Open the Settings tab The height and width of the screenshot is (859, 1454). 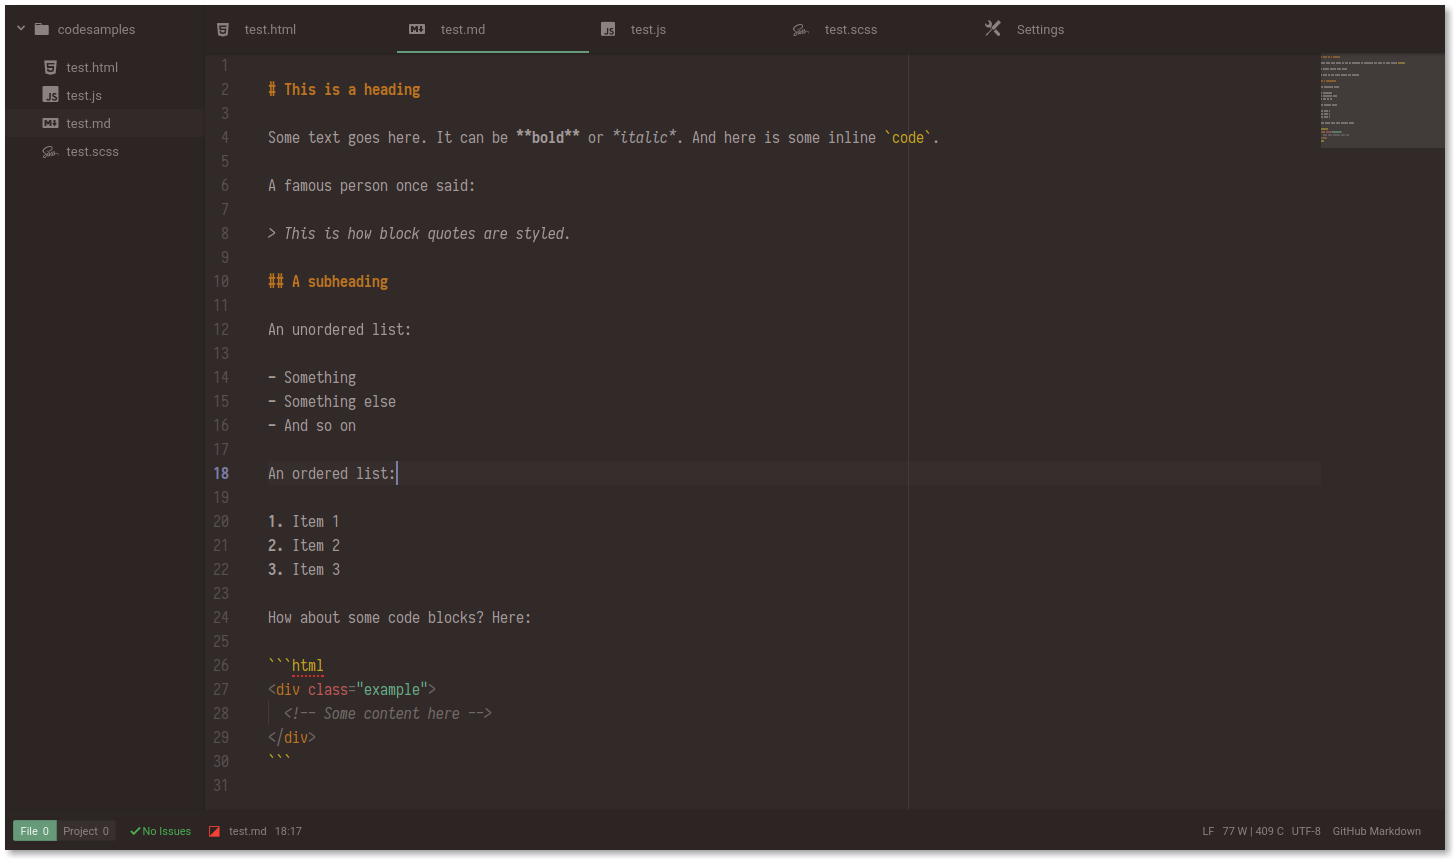point(1069,29)
